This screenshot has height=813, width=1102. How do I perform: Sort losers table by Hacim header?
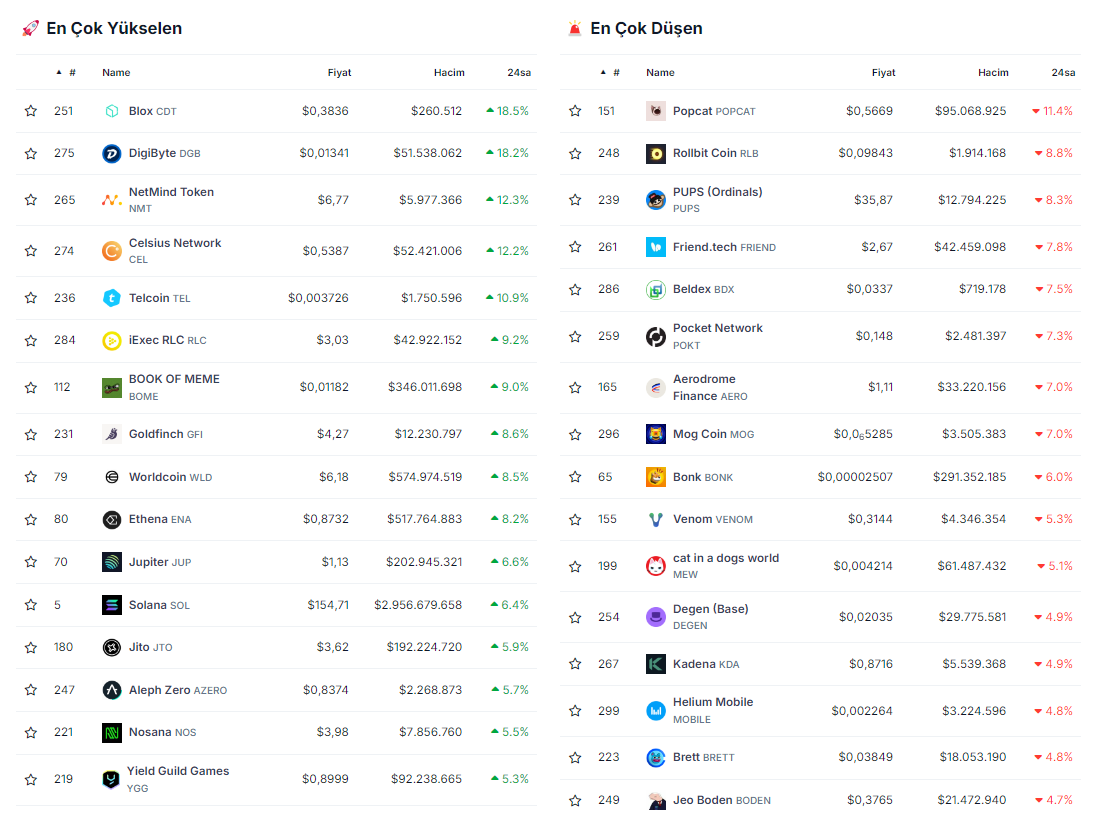tap(993, 73)
